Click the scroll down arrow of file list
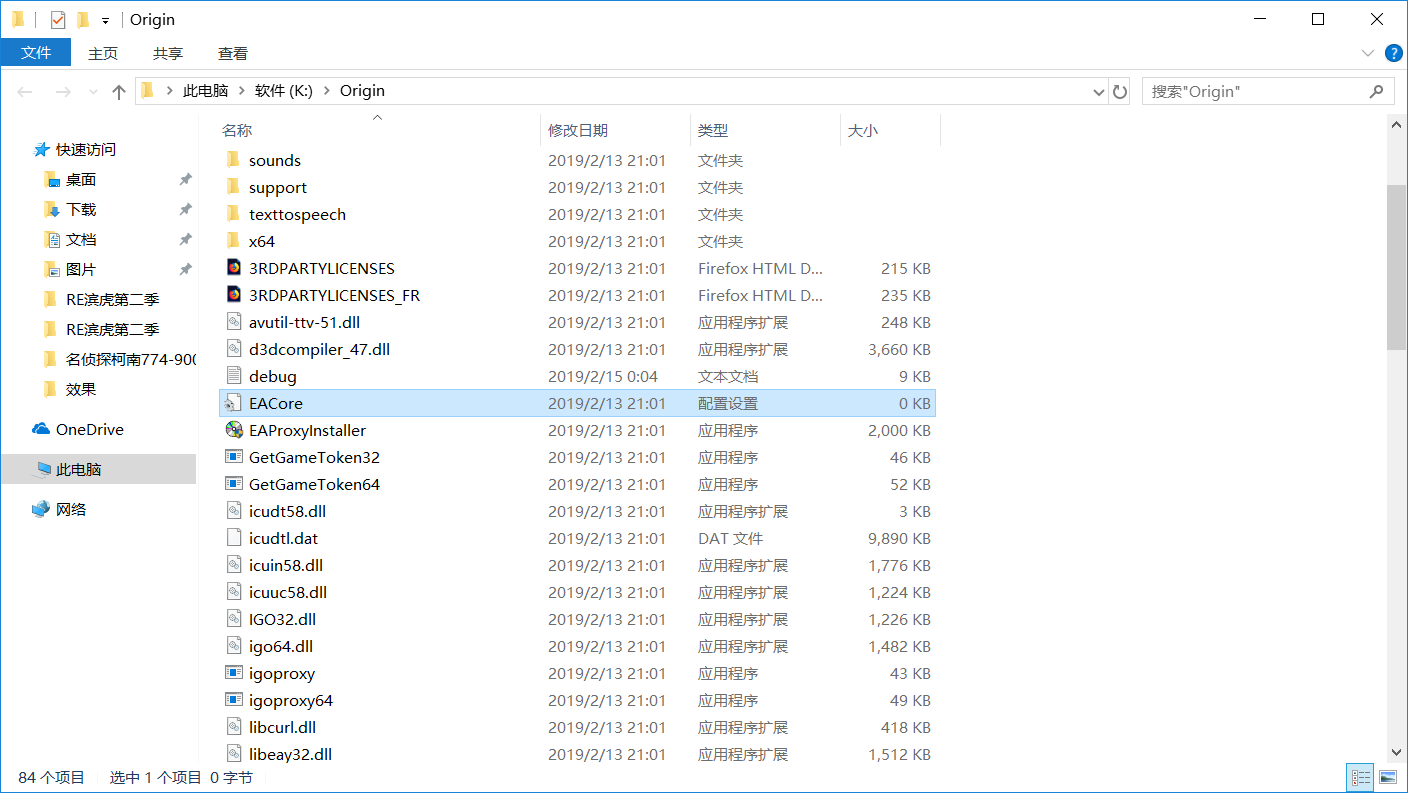The height and width of the screenshot is (793, 1408). tap(1397, 751)
